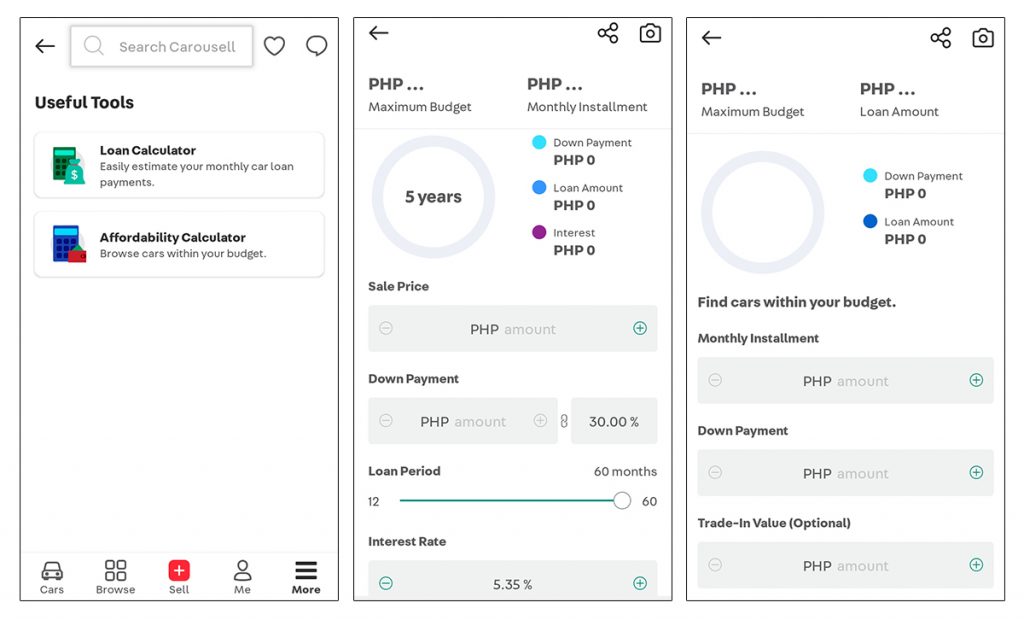Increase Sale Price with the plus stepper

click(x=641, y=328)
